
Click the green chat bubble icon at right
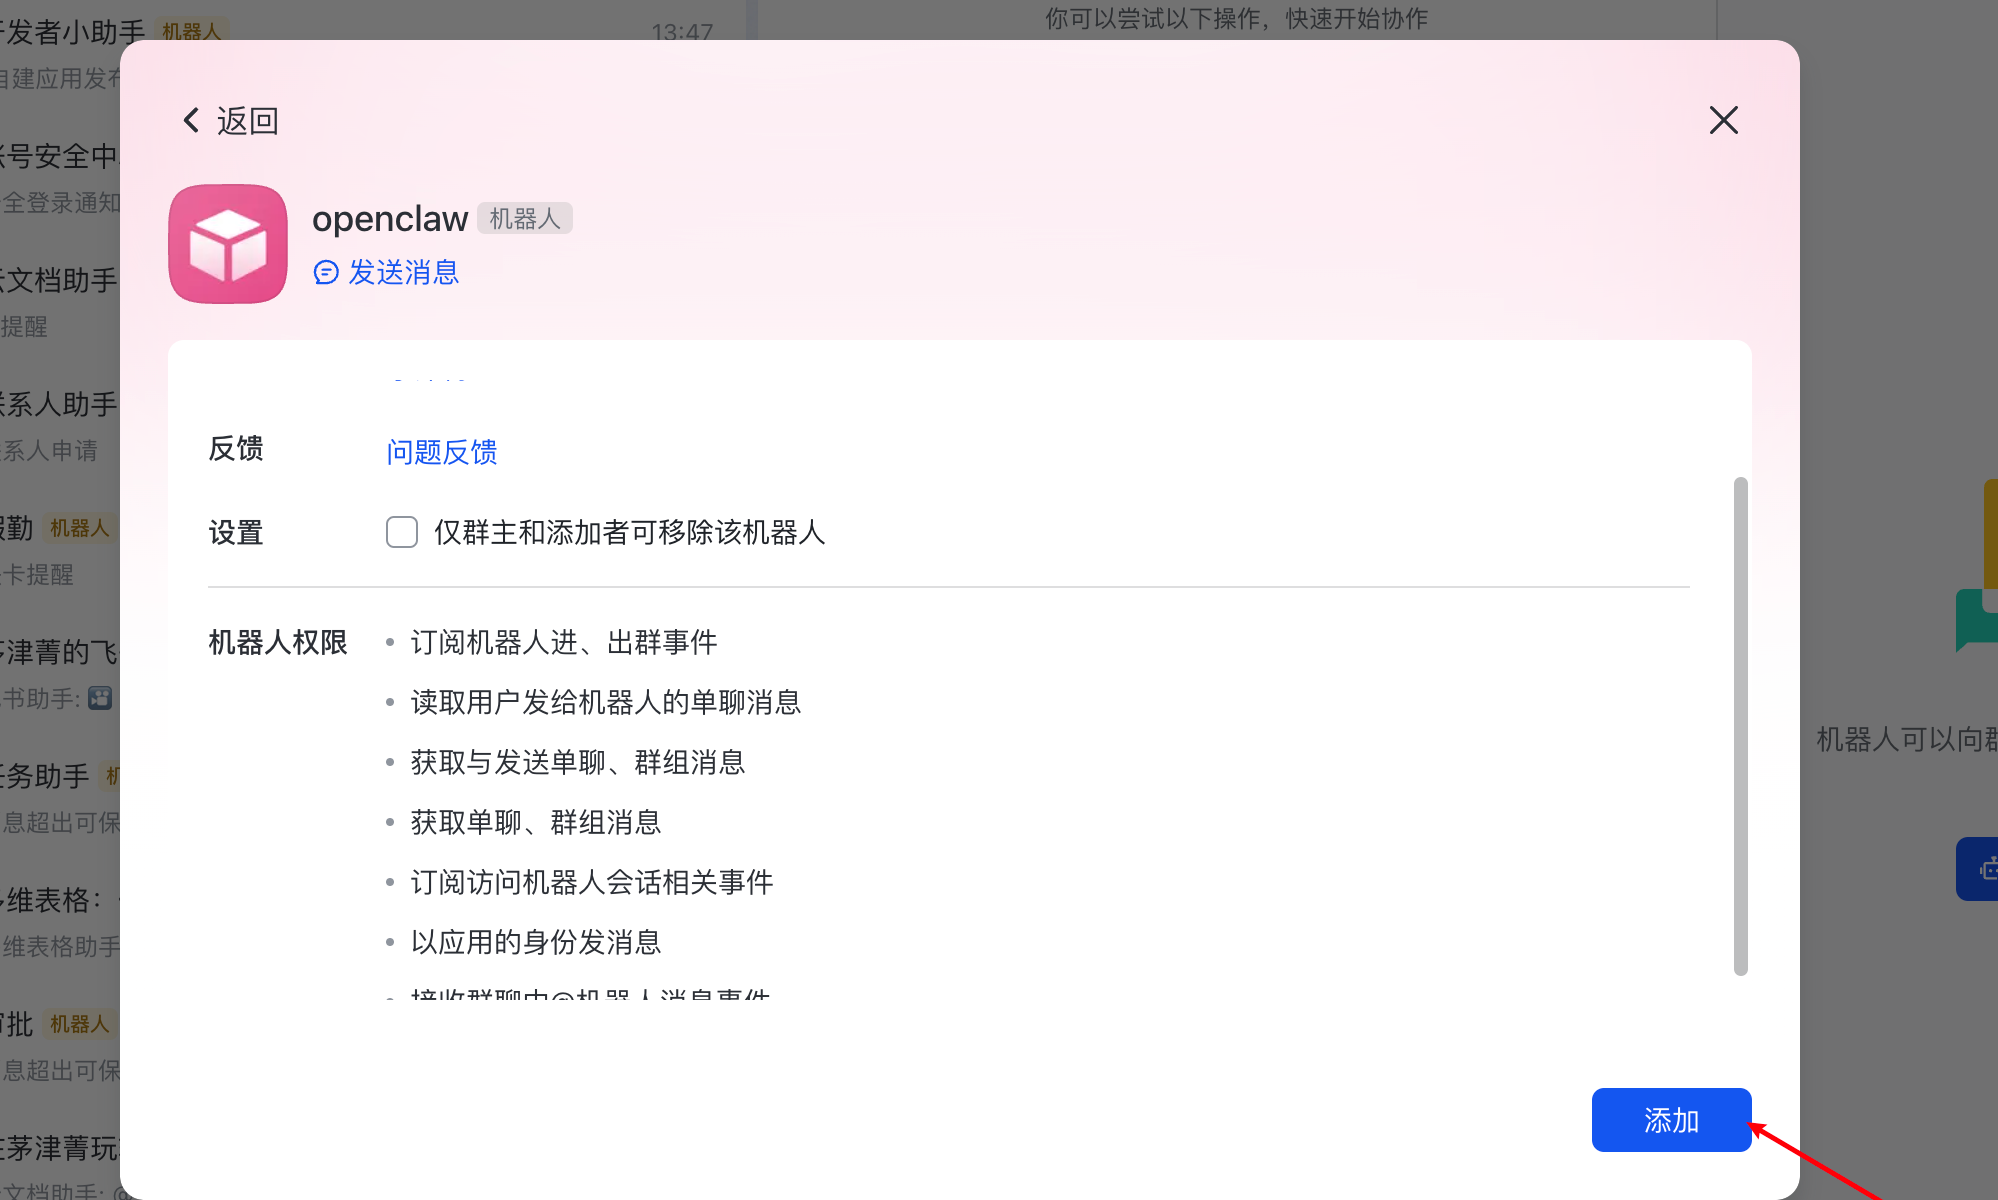pos(1978,620)
